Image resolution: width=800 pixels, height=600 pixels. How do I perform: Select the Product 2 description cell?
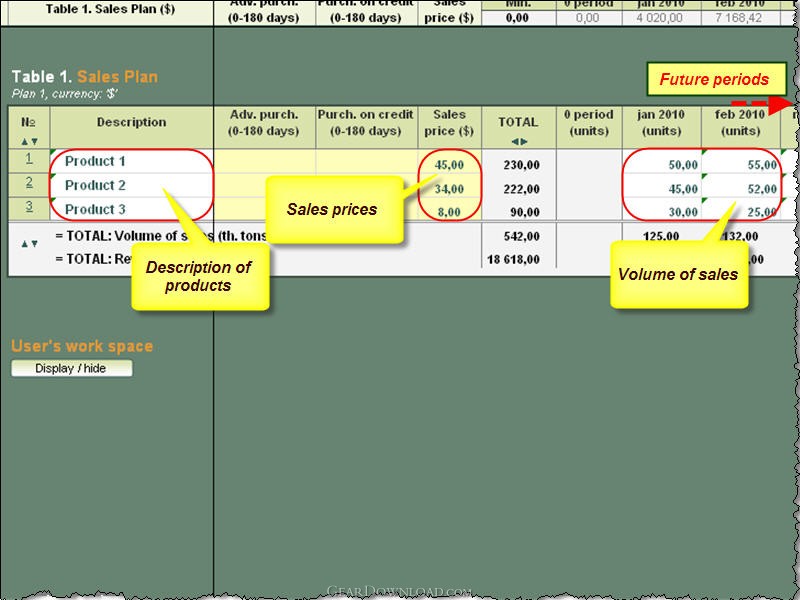pos(132,185)
